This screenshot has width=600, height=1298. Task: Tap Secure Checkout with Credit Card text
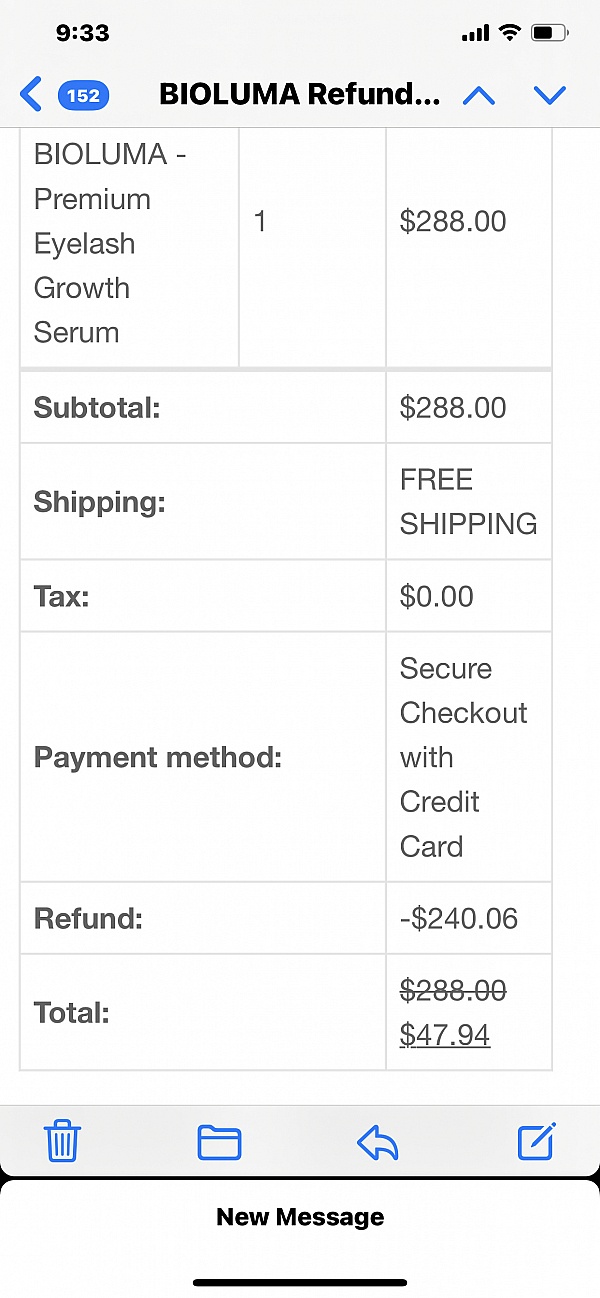[463, 757]
